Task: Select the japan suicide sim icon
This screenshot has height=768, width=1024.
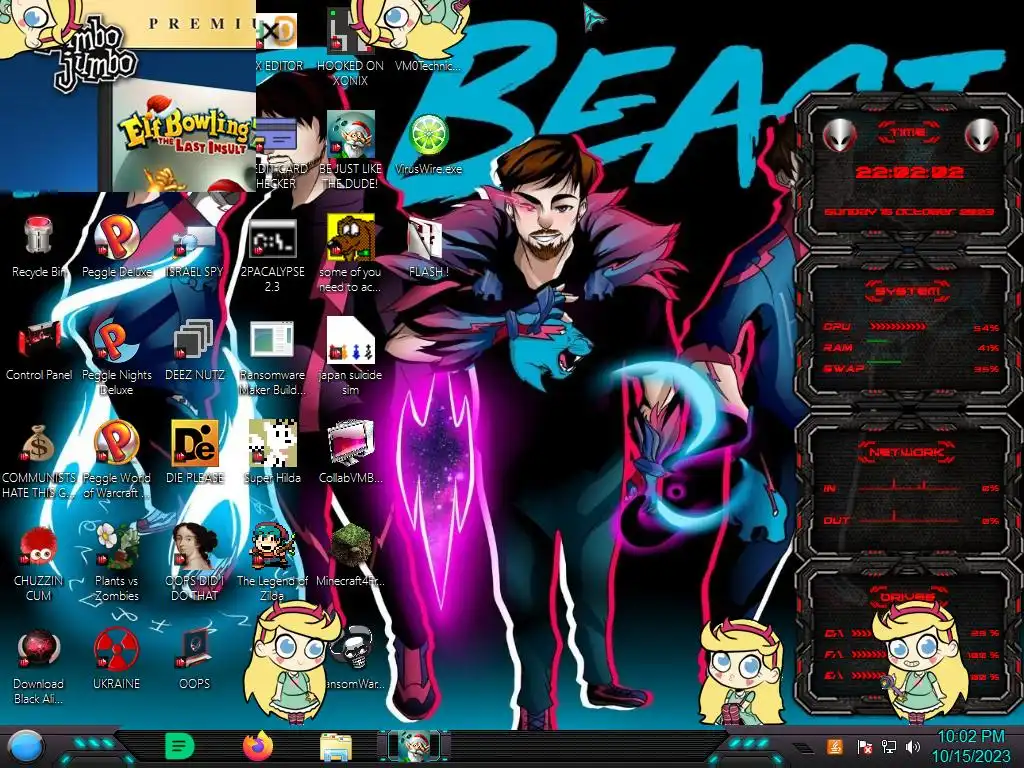Action: click(350, 340)
